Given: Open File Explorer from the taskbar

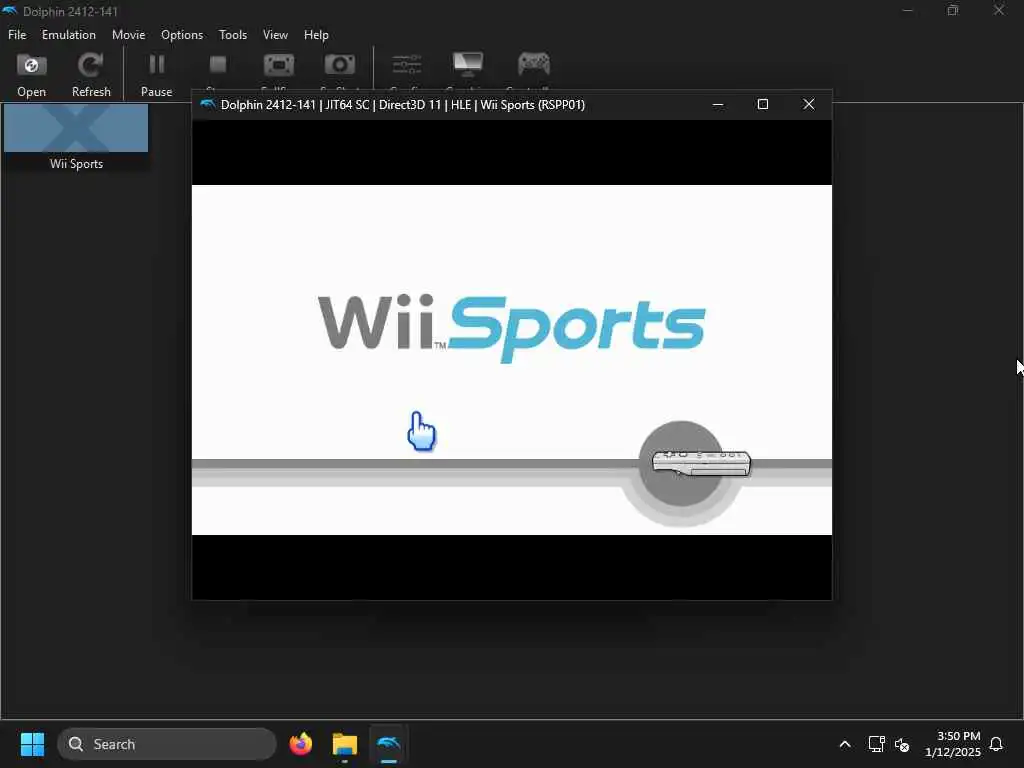Looking at the screenshot, I should [345, 744].
